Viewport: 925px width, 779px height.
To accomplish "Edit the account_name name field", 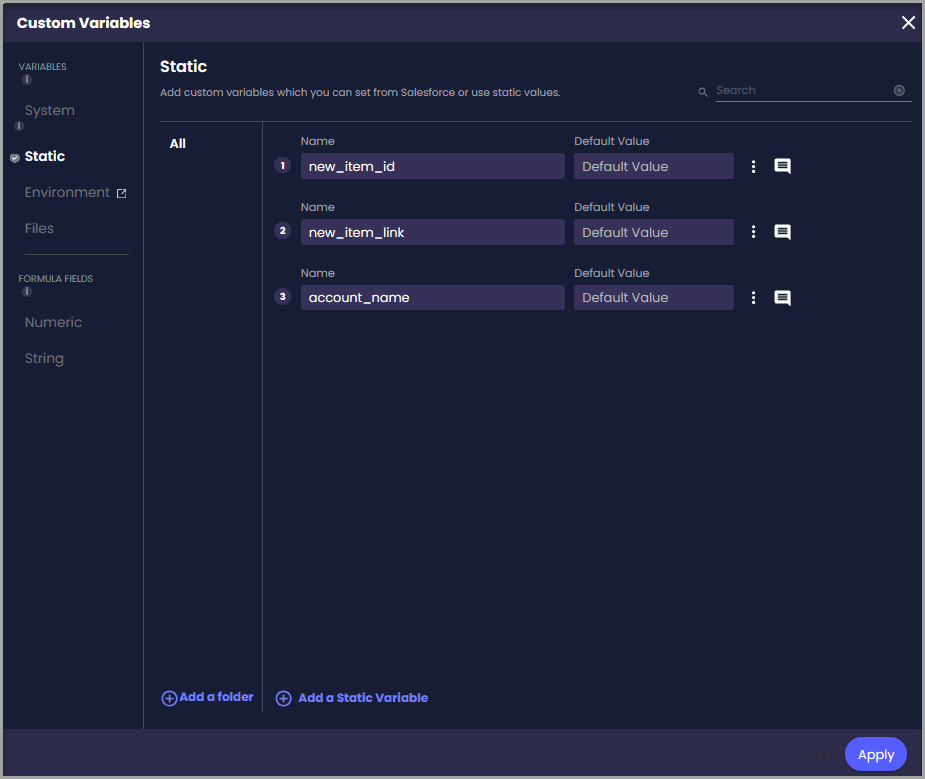I will tap(432, 298).
